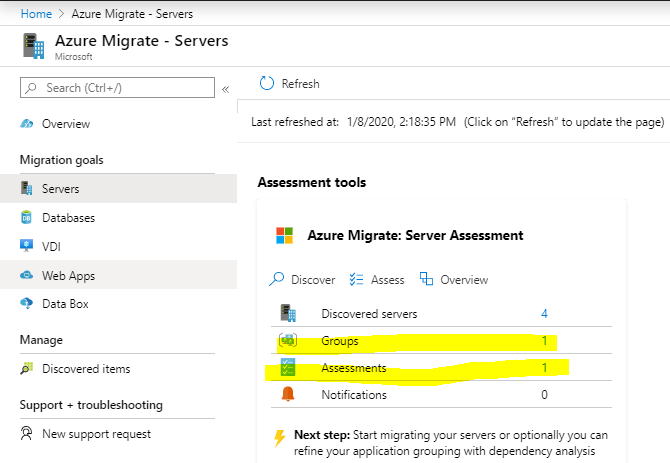Click the Notifications bell icon
Viewport: 670px width, 463px height.
(x=288, y=394)
